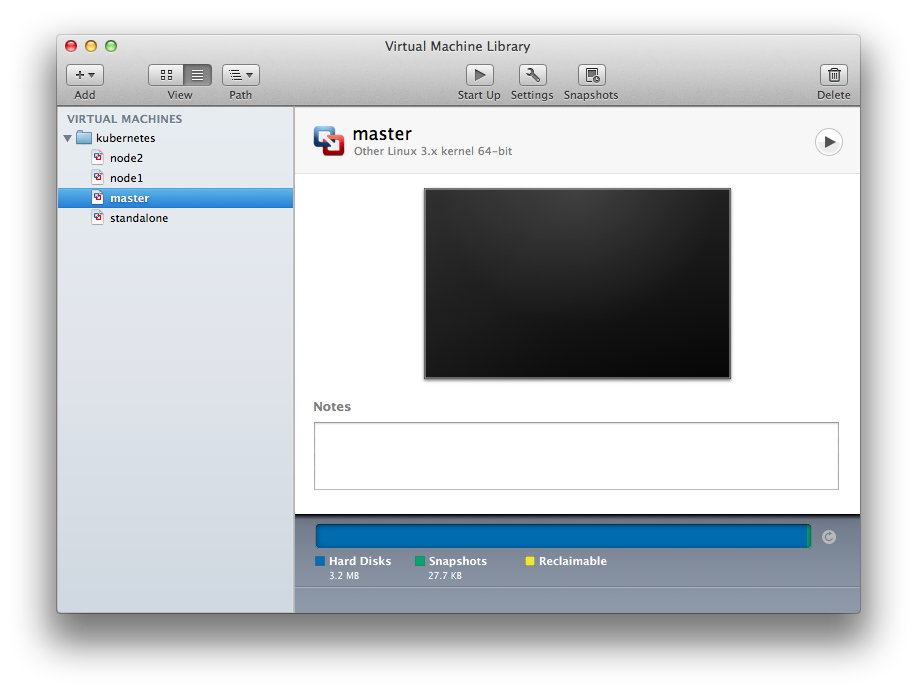Refresh disk usage with circular arrow icon
Image resolution: width=917 pixels, height=692 pixels.
click(829, 536)
